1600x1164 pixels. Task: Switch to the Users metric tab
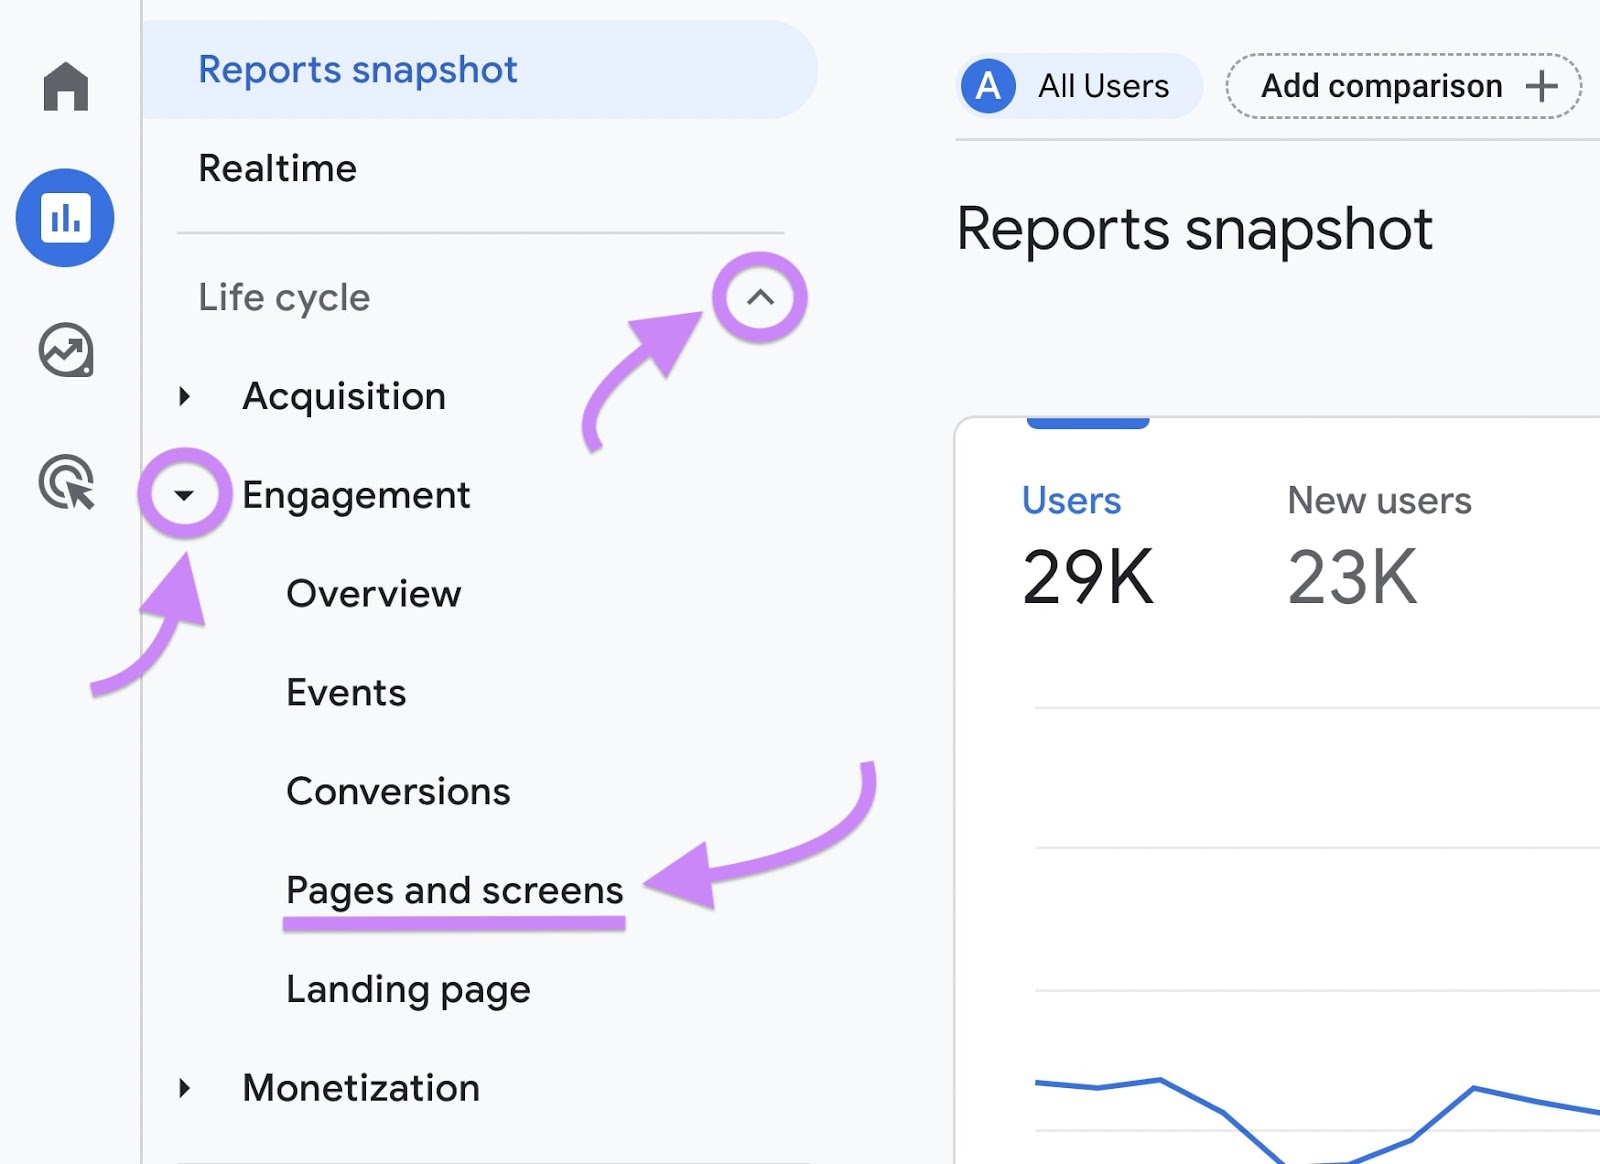(1071, 501)
